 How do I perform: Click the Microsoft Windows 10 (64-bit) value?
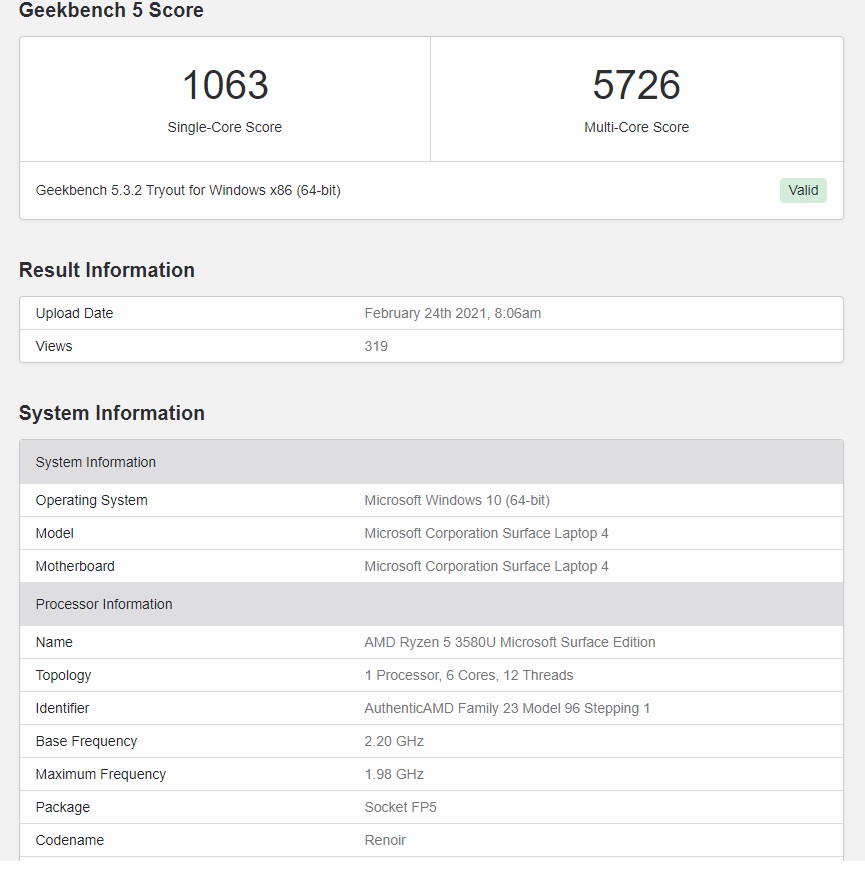[457, 500]
